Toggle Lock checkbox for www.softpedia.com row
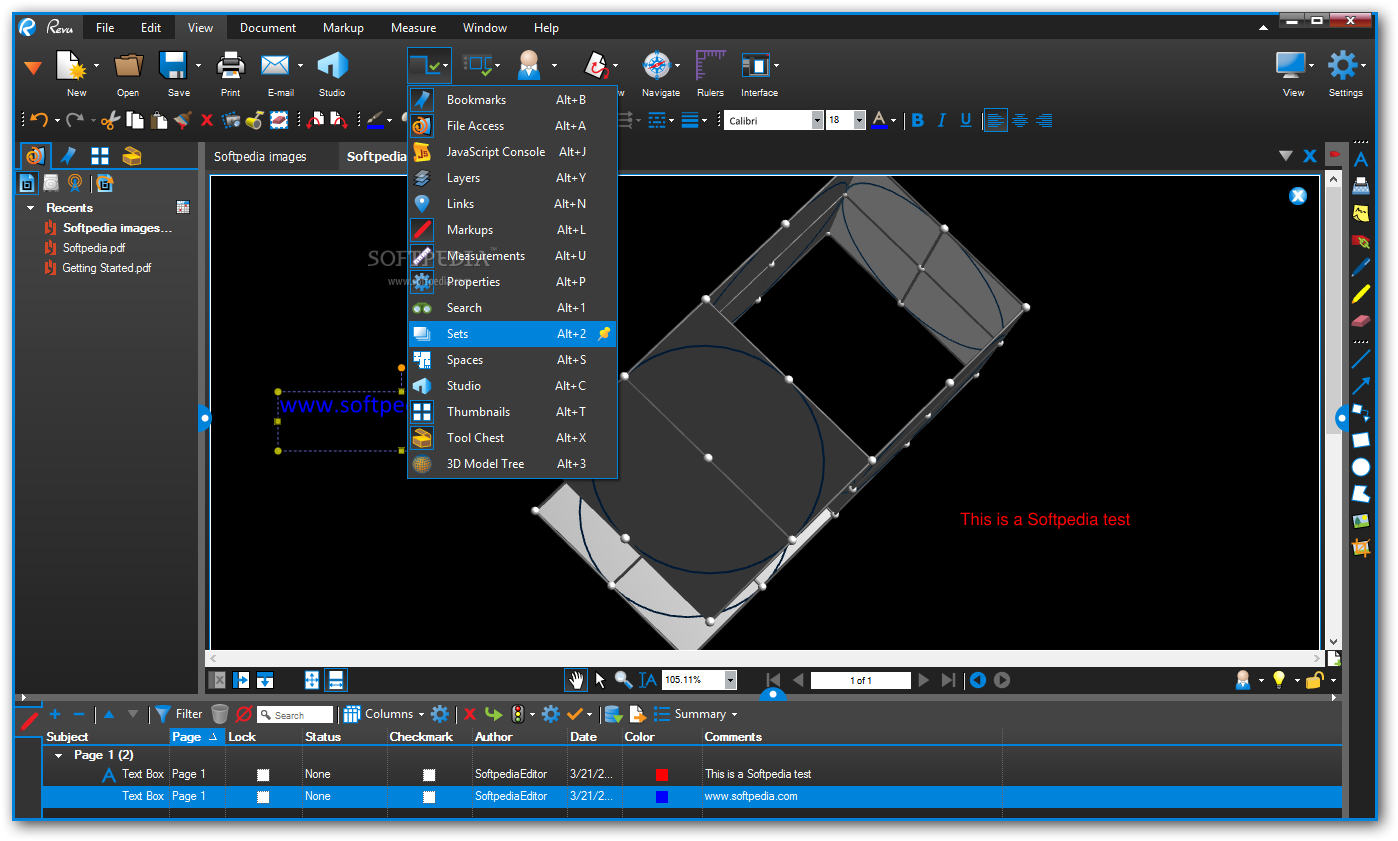The width and height of the screenshot is (1398, 841). [263, 797]
